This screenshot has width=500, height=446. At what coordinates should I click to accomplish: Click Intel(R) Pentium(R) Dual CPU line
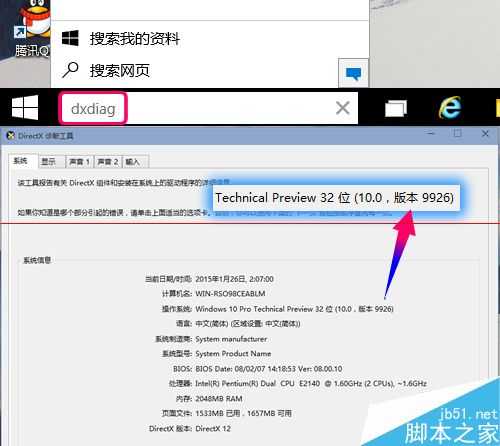(x=311, y=383)
